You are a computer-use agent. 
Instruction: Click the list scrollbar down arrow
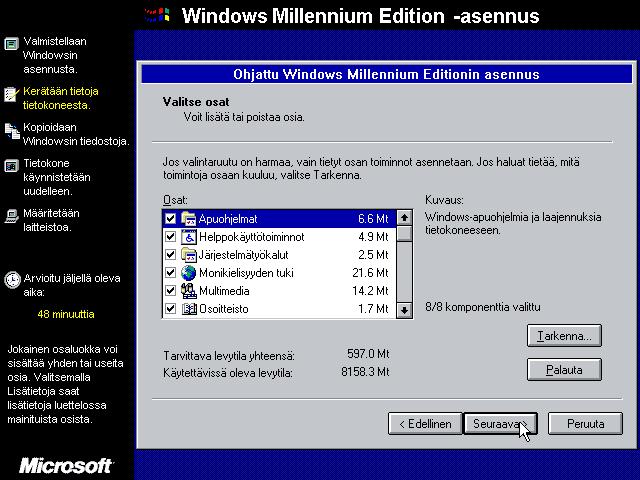click(x=404, y=310)
